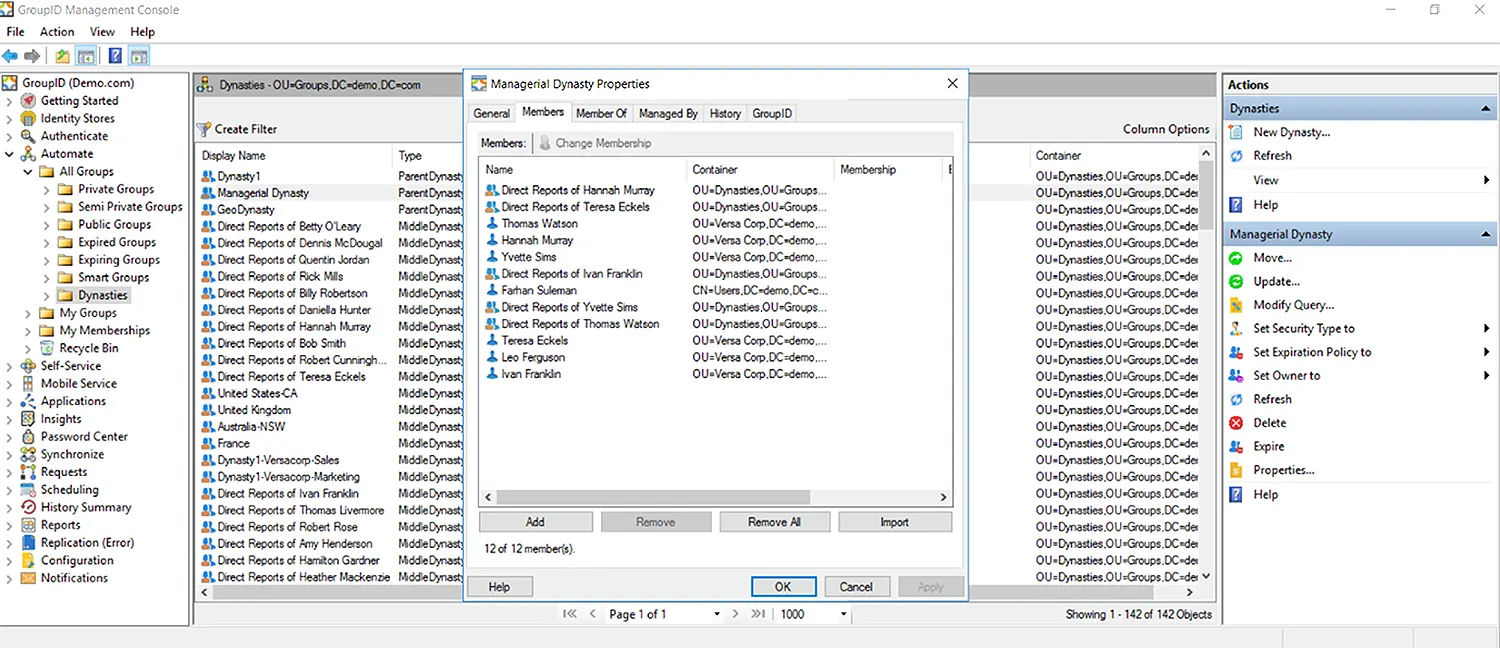Click the Expire action icon
This screenshot has height=648, width=1500.
point(1236,447)
